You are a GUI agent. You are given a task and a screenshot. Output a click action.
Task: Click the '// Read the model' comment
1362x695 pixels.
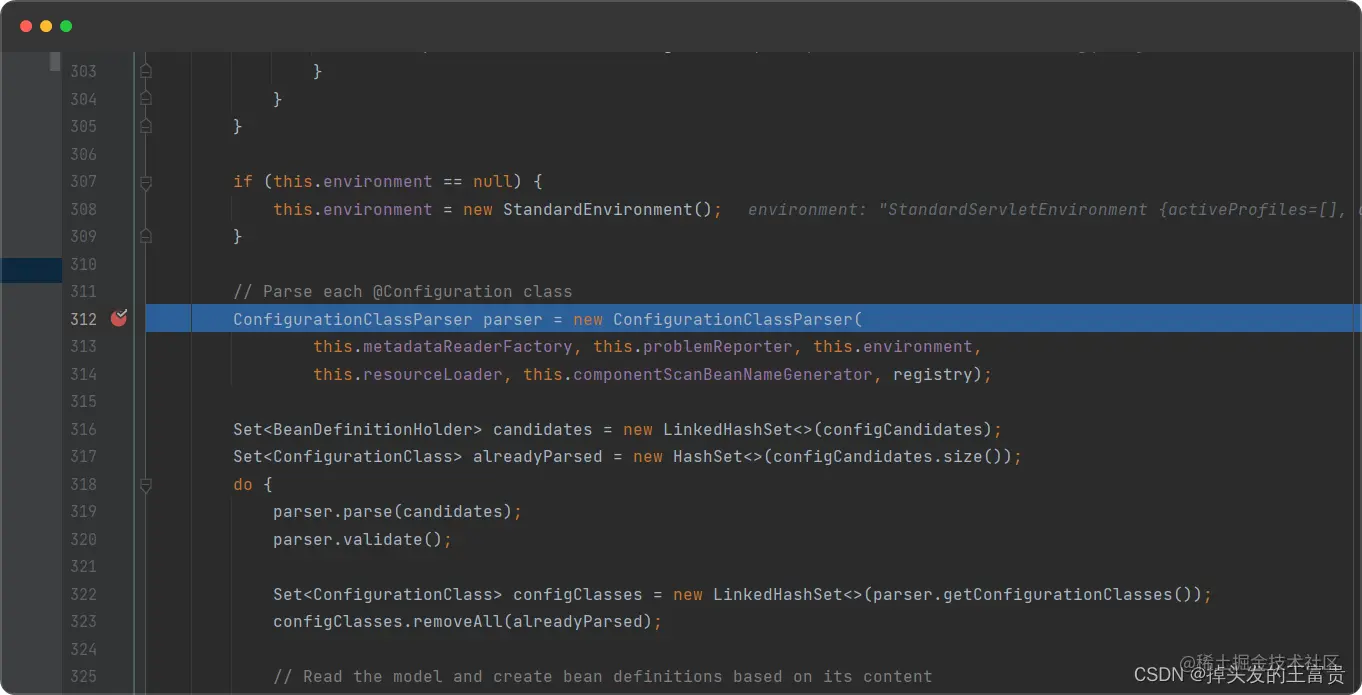click(x=603, y=677)
